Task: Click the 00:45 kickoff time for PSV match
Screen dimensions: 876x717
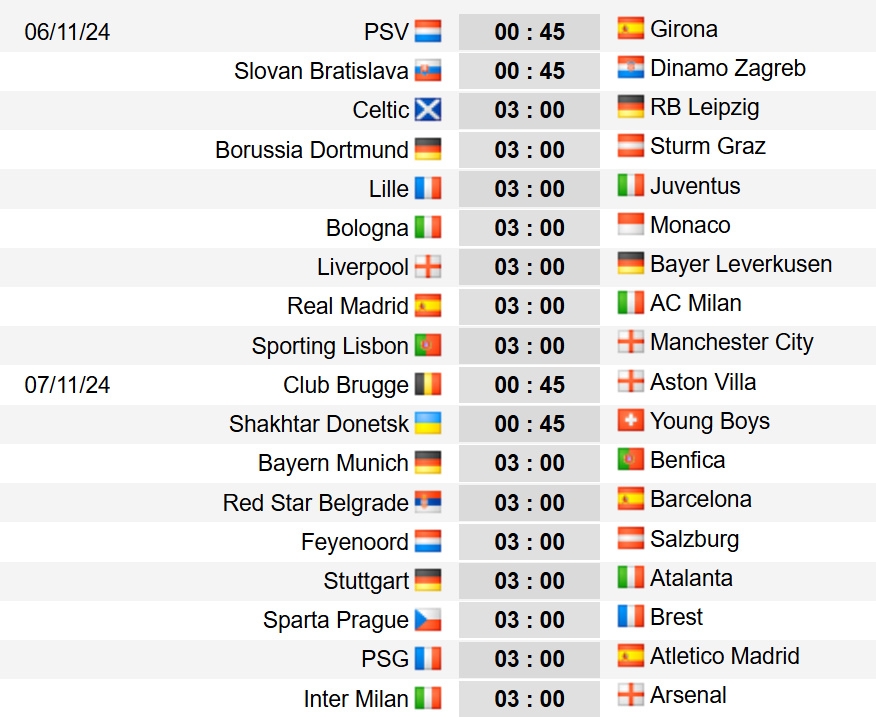Action: 529,32
